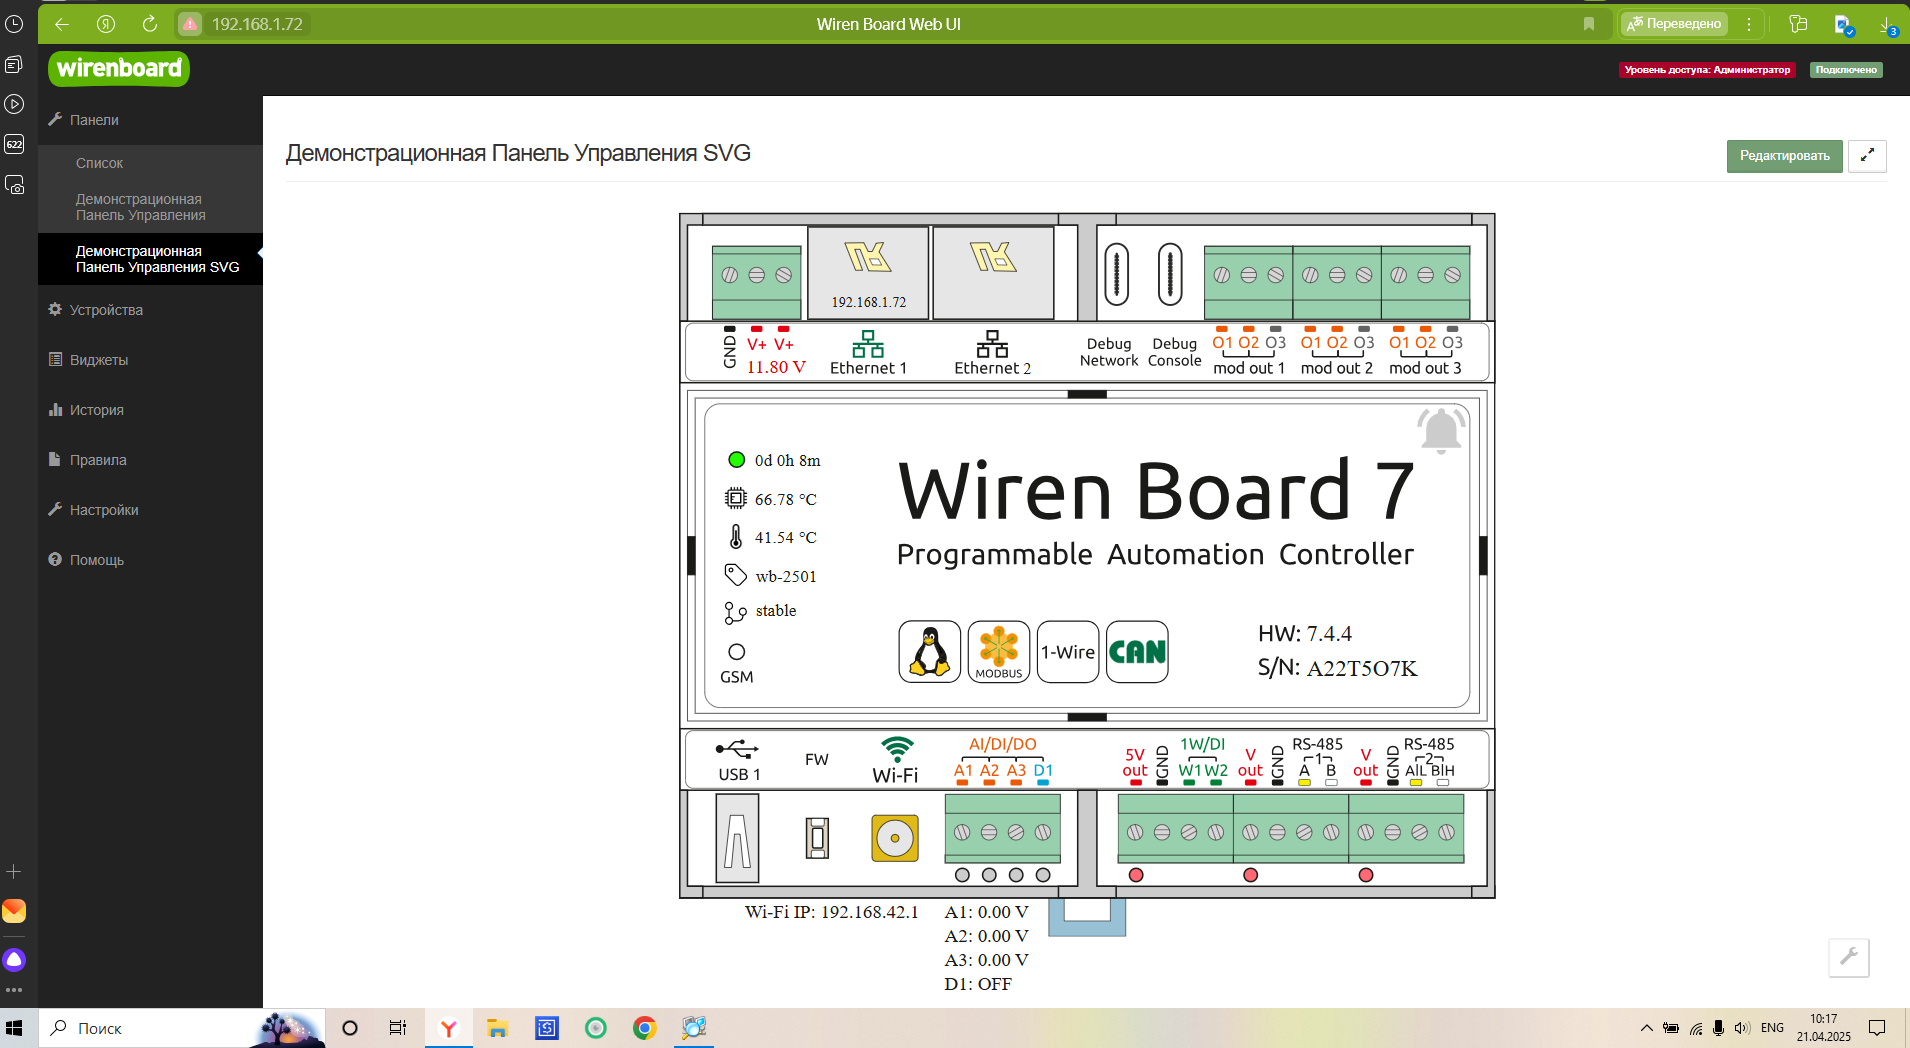The height and width of the screenshot is (1048, 1910).
Task: Click the stable release branch icon
Action: [735, 612]
